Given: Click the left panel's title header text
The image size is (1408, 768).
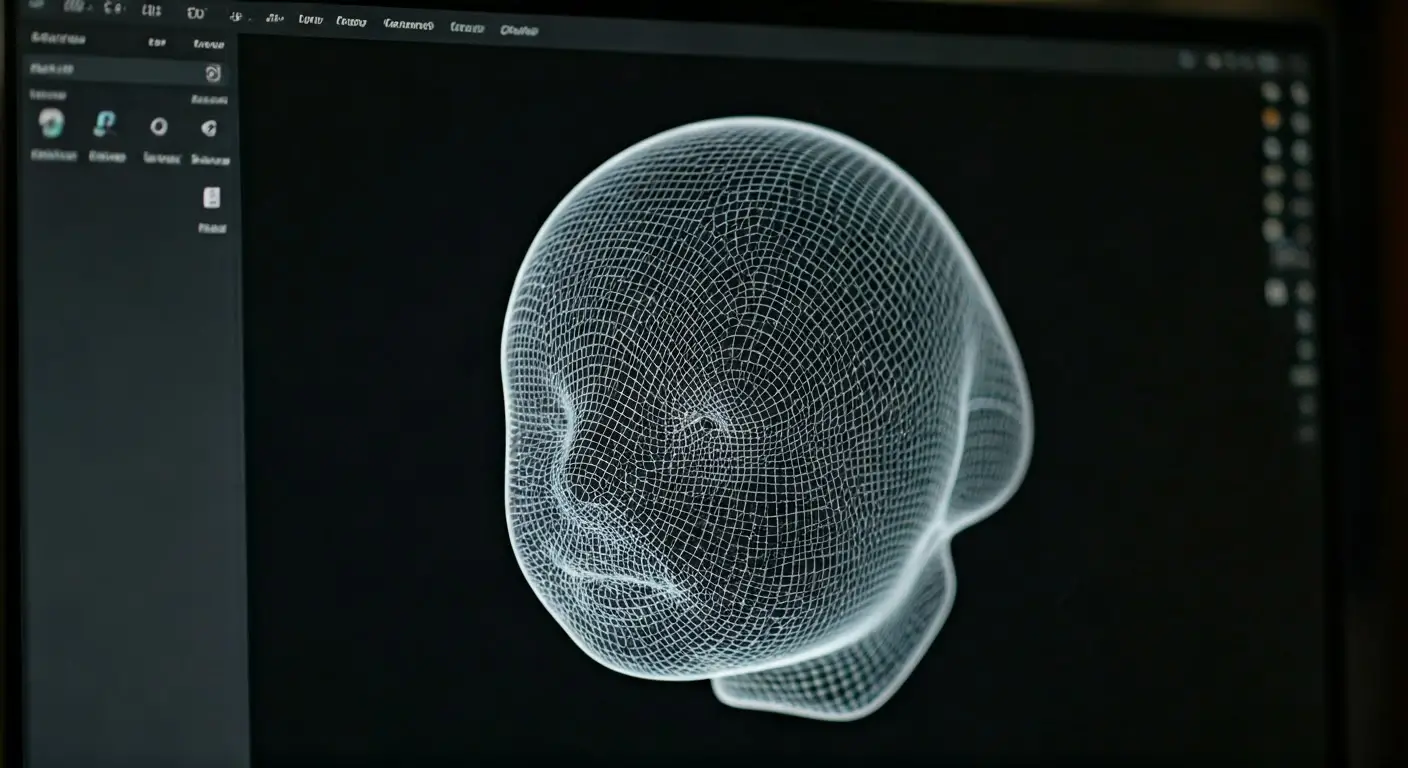Looking at the screenshot, I should point(58,38).
